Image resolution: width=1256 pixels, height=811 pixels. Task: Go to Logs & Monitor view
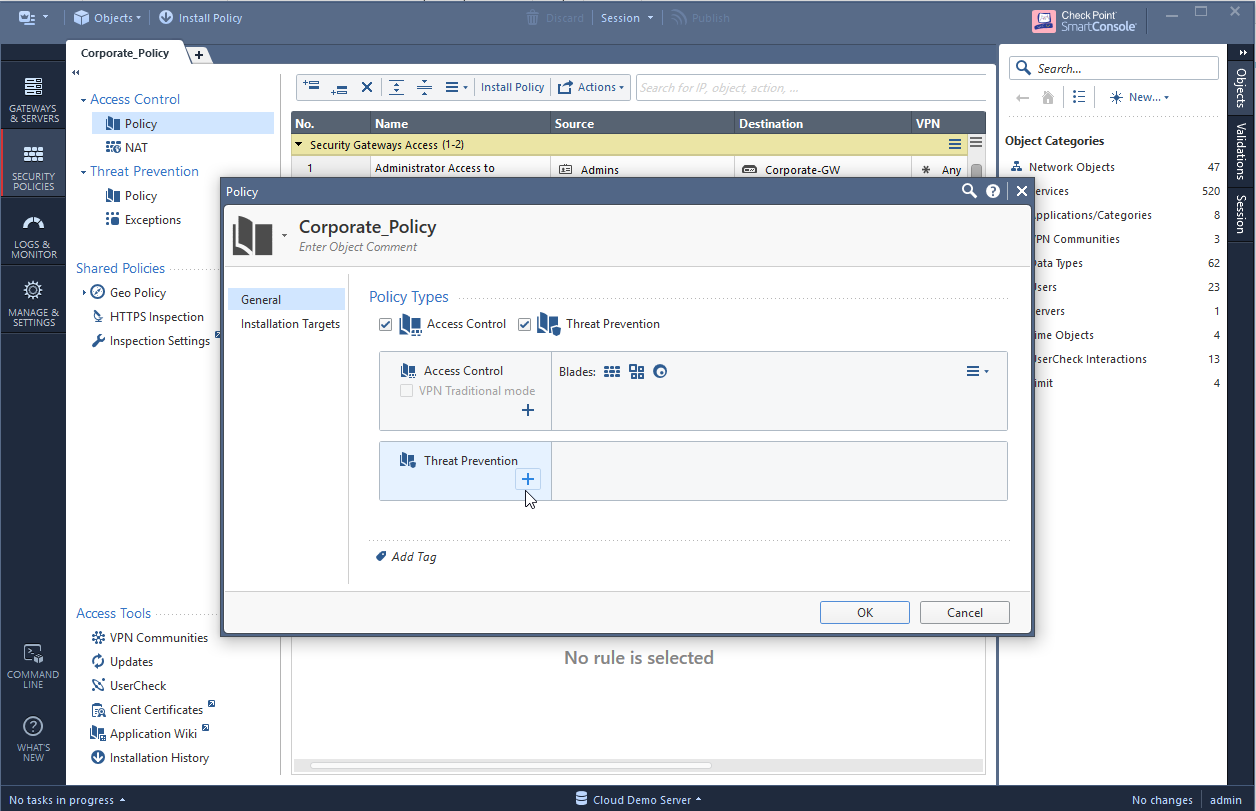(33, 237)
